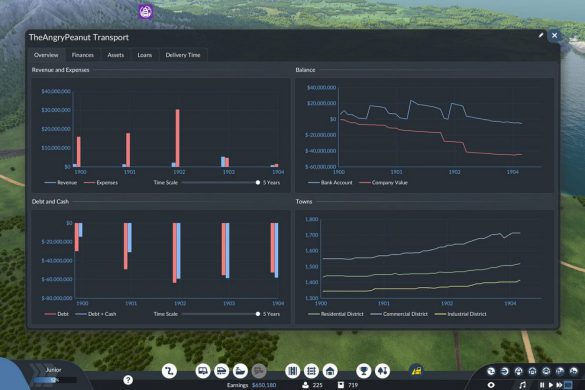Screen dimensions: 585x390
Task: Click the Earnings $610,180 value
Action: click(264, 385)
